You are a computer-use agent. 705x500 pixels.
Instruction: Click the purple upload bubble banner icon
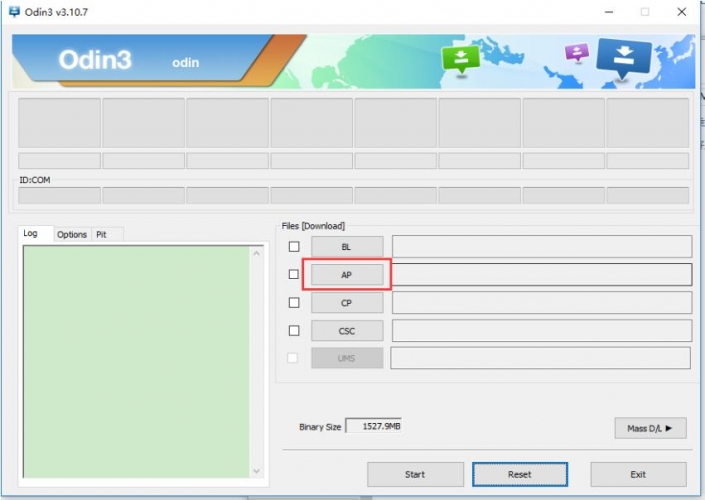pyautogui.click(x=577, y=53)
